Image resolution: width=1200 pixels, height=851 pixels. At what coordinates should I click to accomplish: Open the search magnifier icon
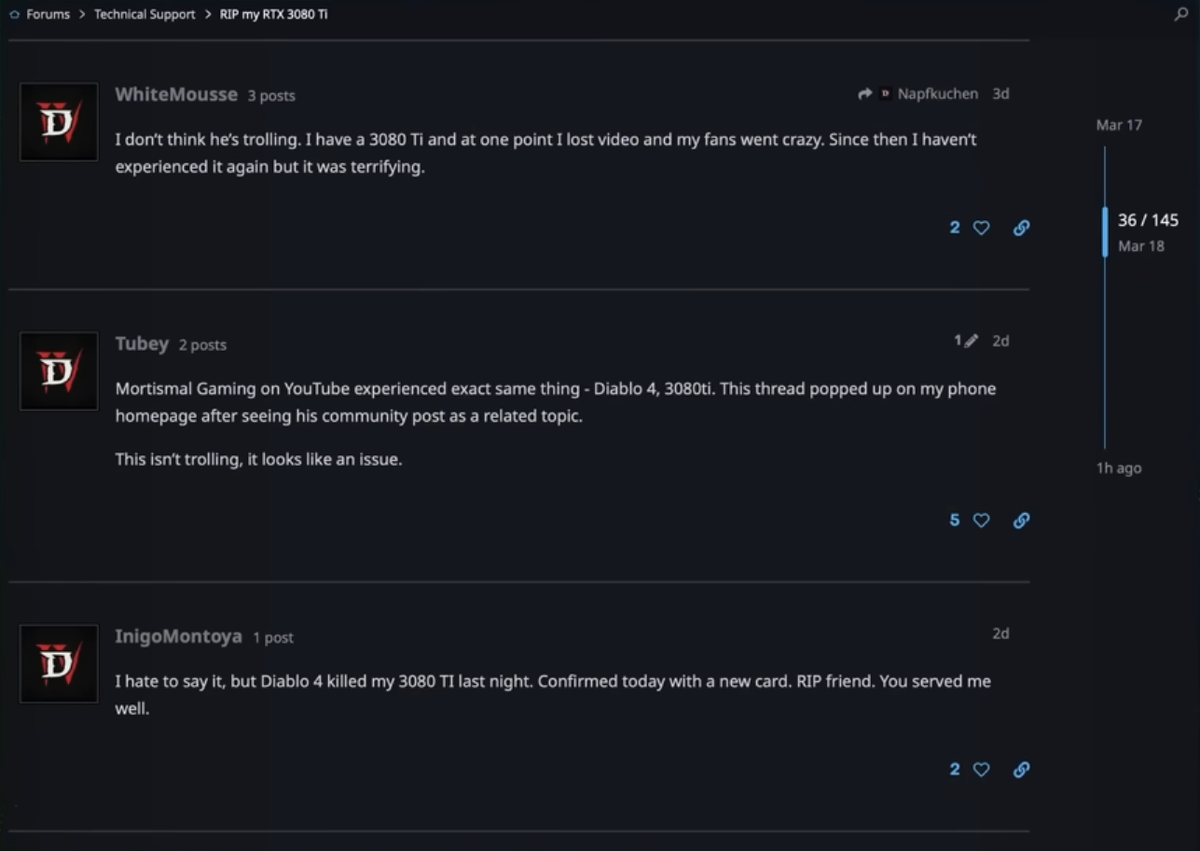[x=1181, y=14]
